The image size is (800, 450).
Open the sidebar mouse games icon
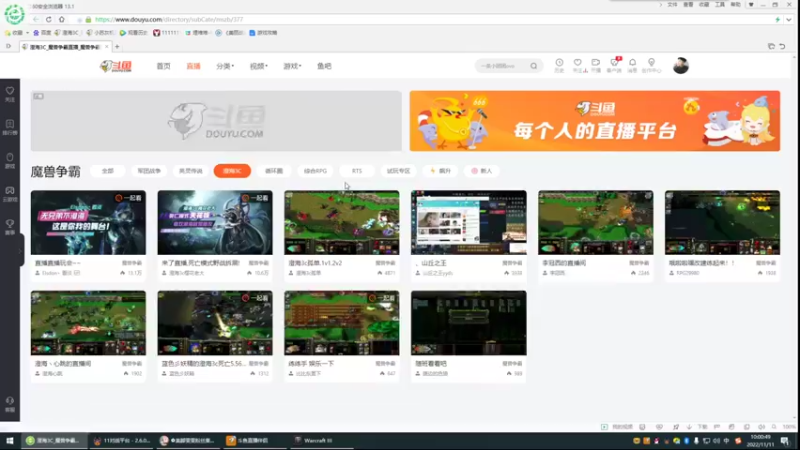(10, 160)
